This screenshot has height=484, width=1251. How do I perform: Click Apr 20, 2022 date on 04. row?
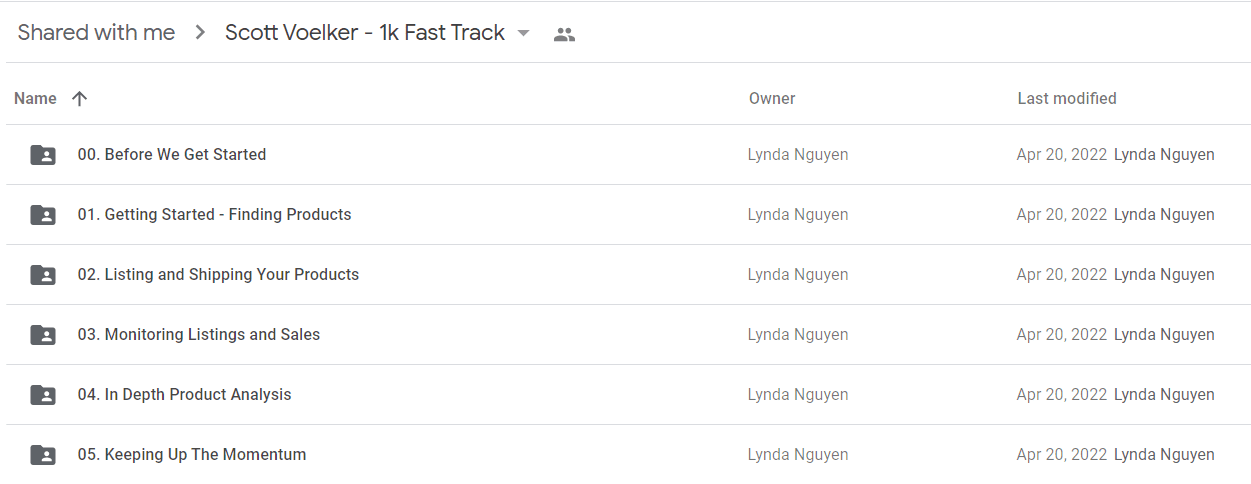[x=1062, y=394]
